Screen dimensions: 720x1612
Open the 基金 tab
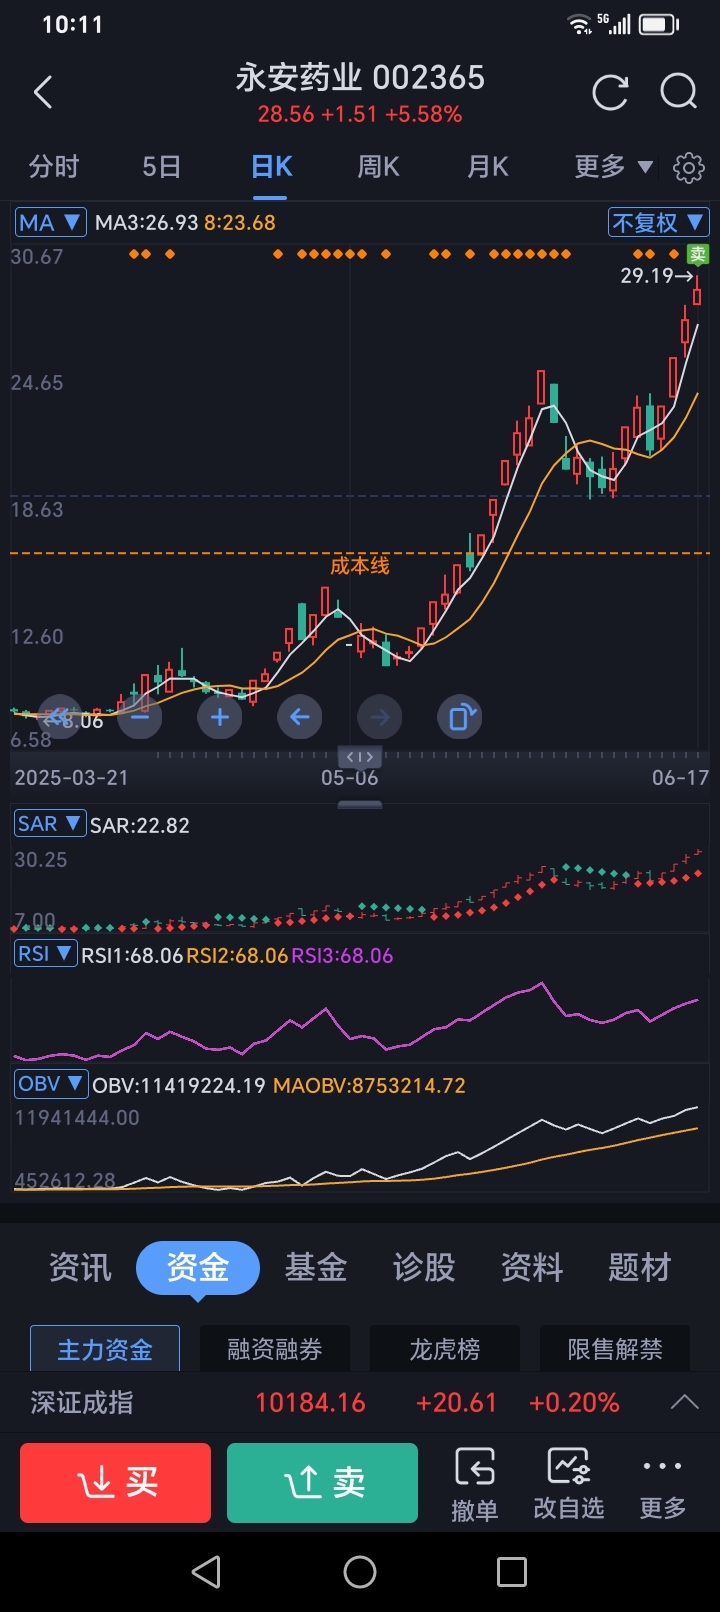coord(316,1268)
